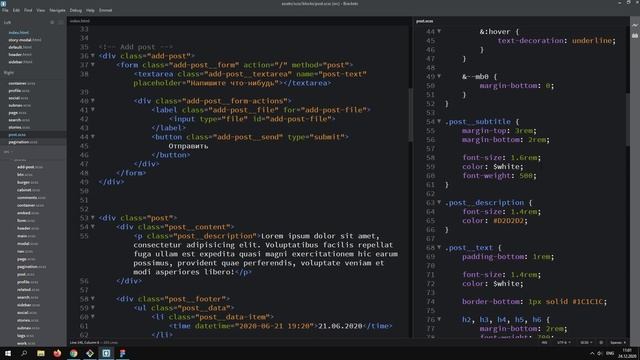
Task: Open the Navigate menu
Action: (57, 10)
